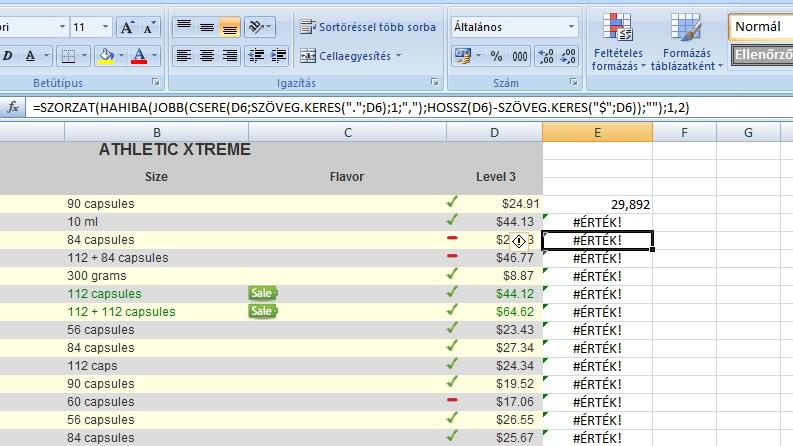Open Feltételes formázás conditional formatting

[x=618, y=41]
